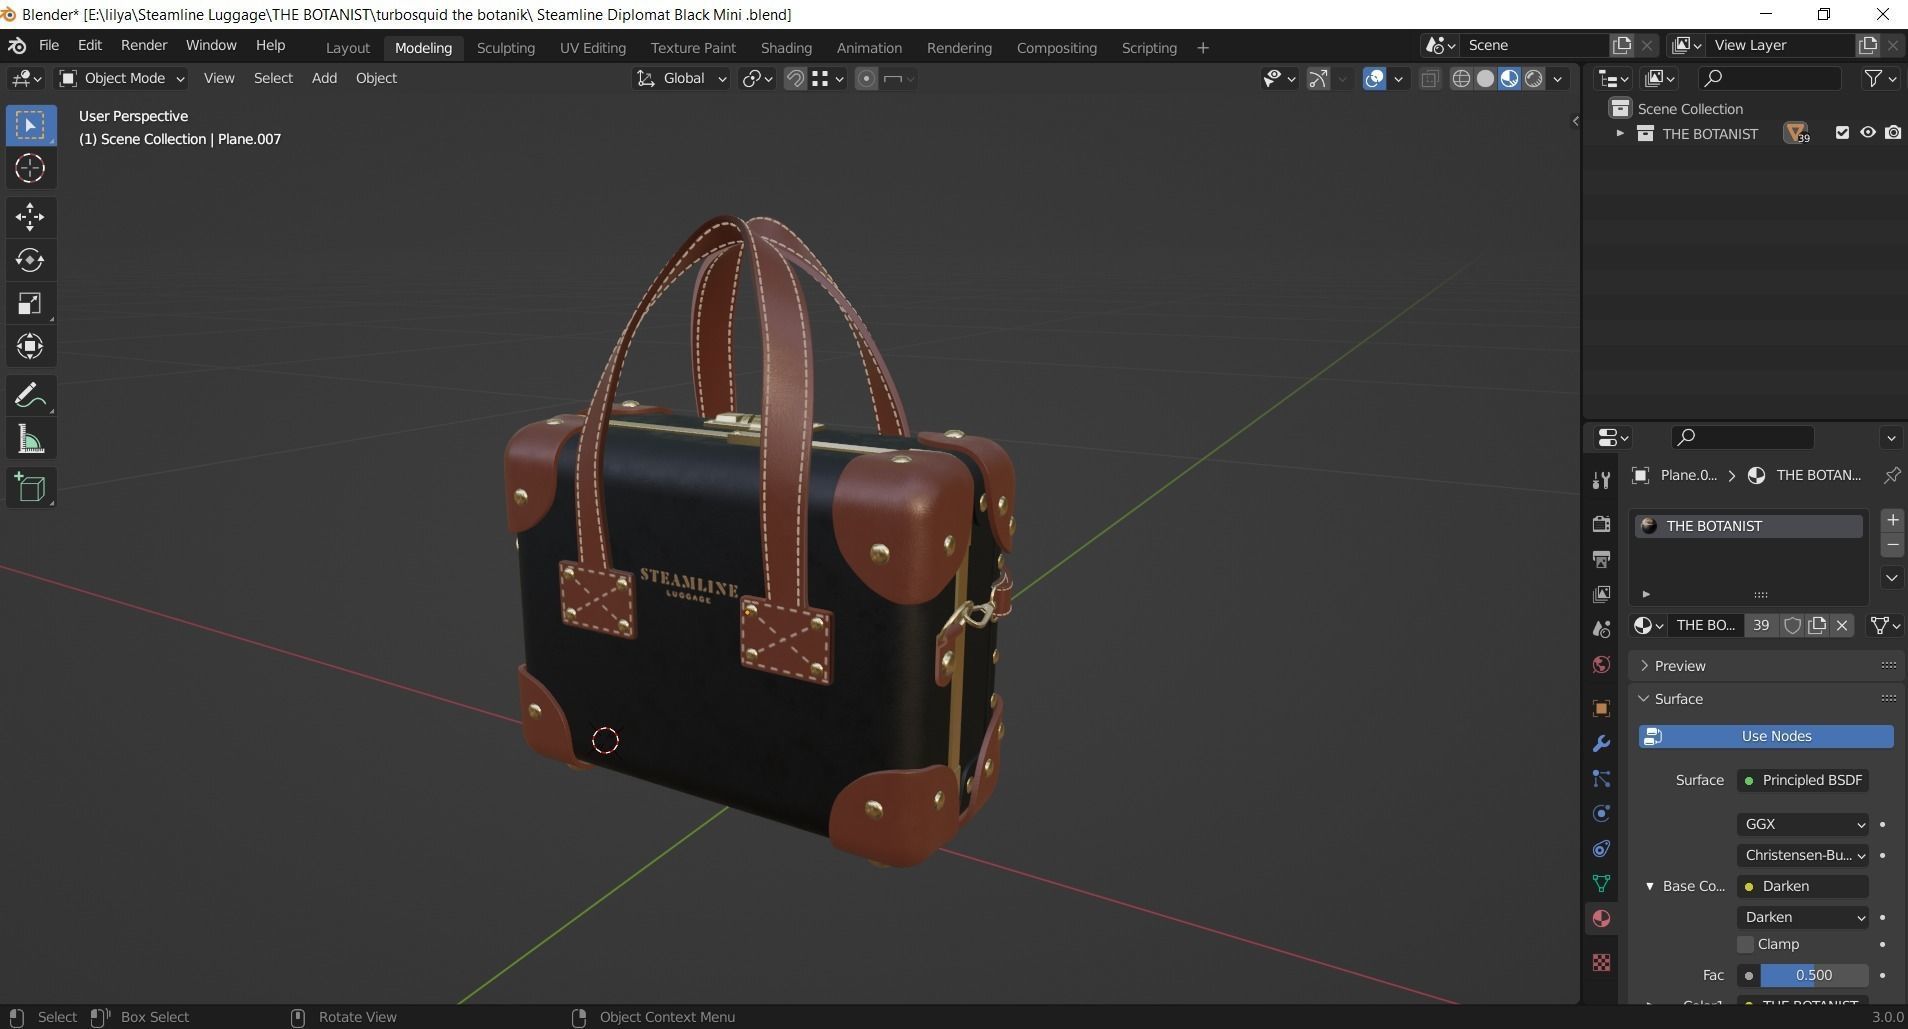
Task: Select the Add Cube tool
Action: (x=30, y=488)
